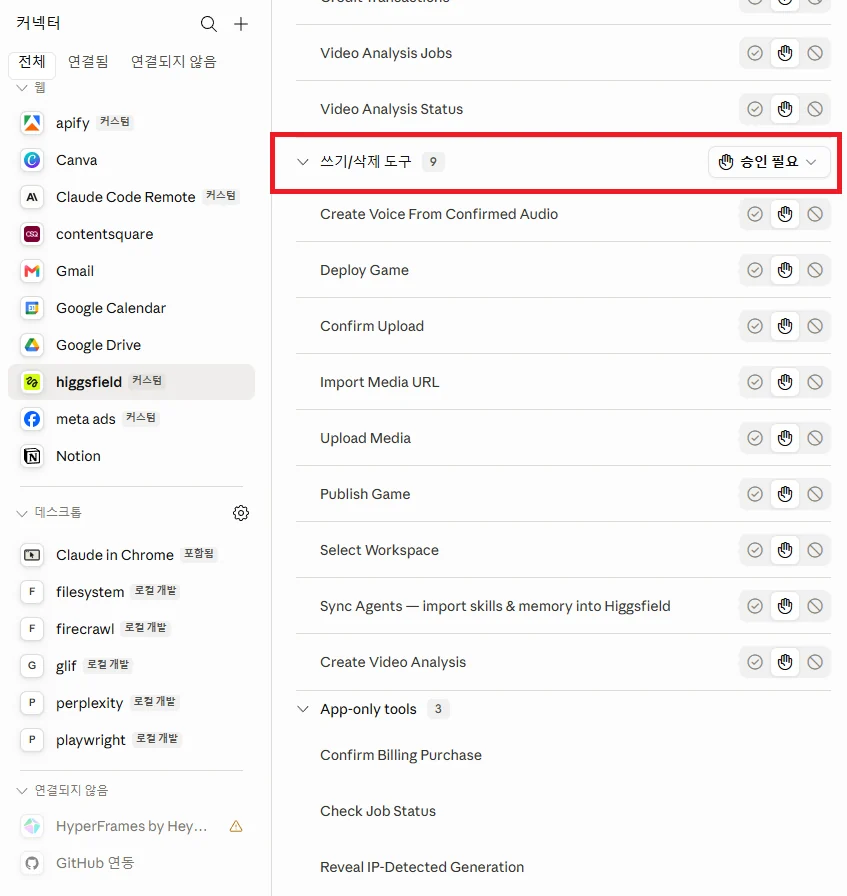Image resolution: width=847 pixels, height=896 pixels.
Task: Open the playwright connector entry
Action: point(131,739)
